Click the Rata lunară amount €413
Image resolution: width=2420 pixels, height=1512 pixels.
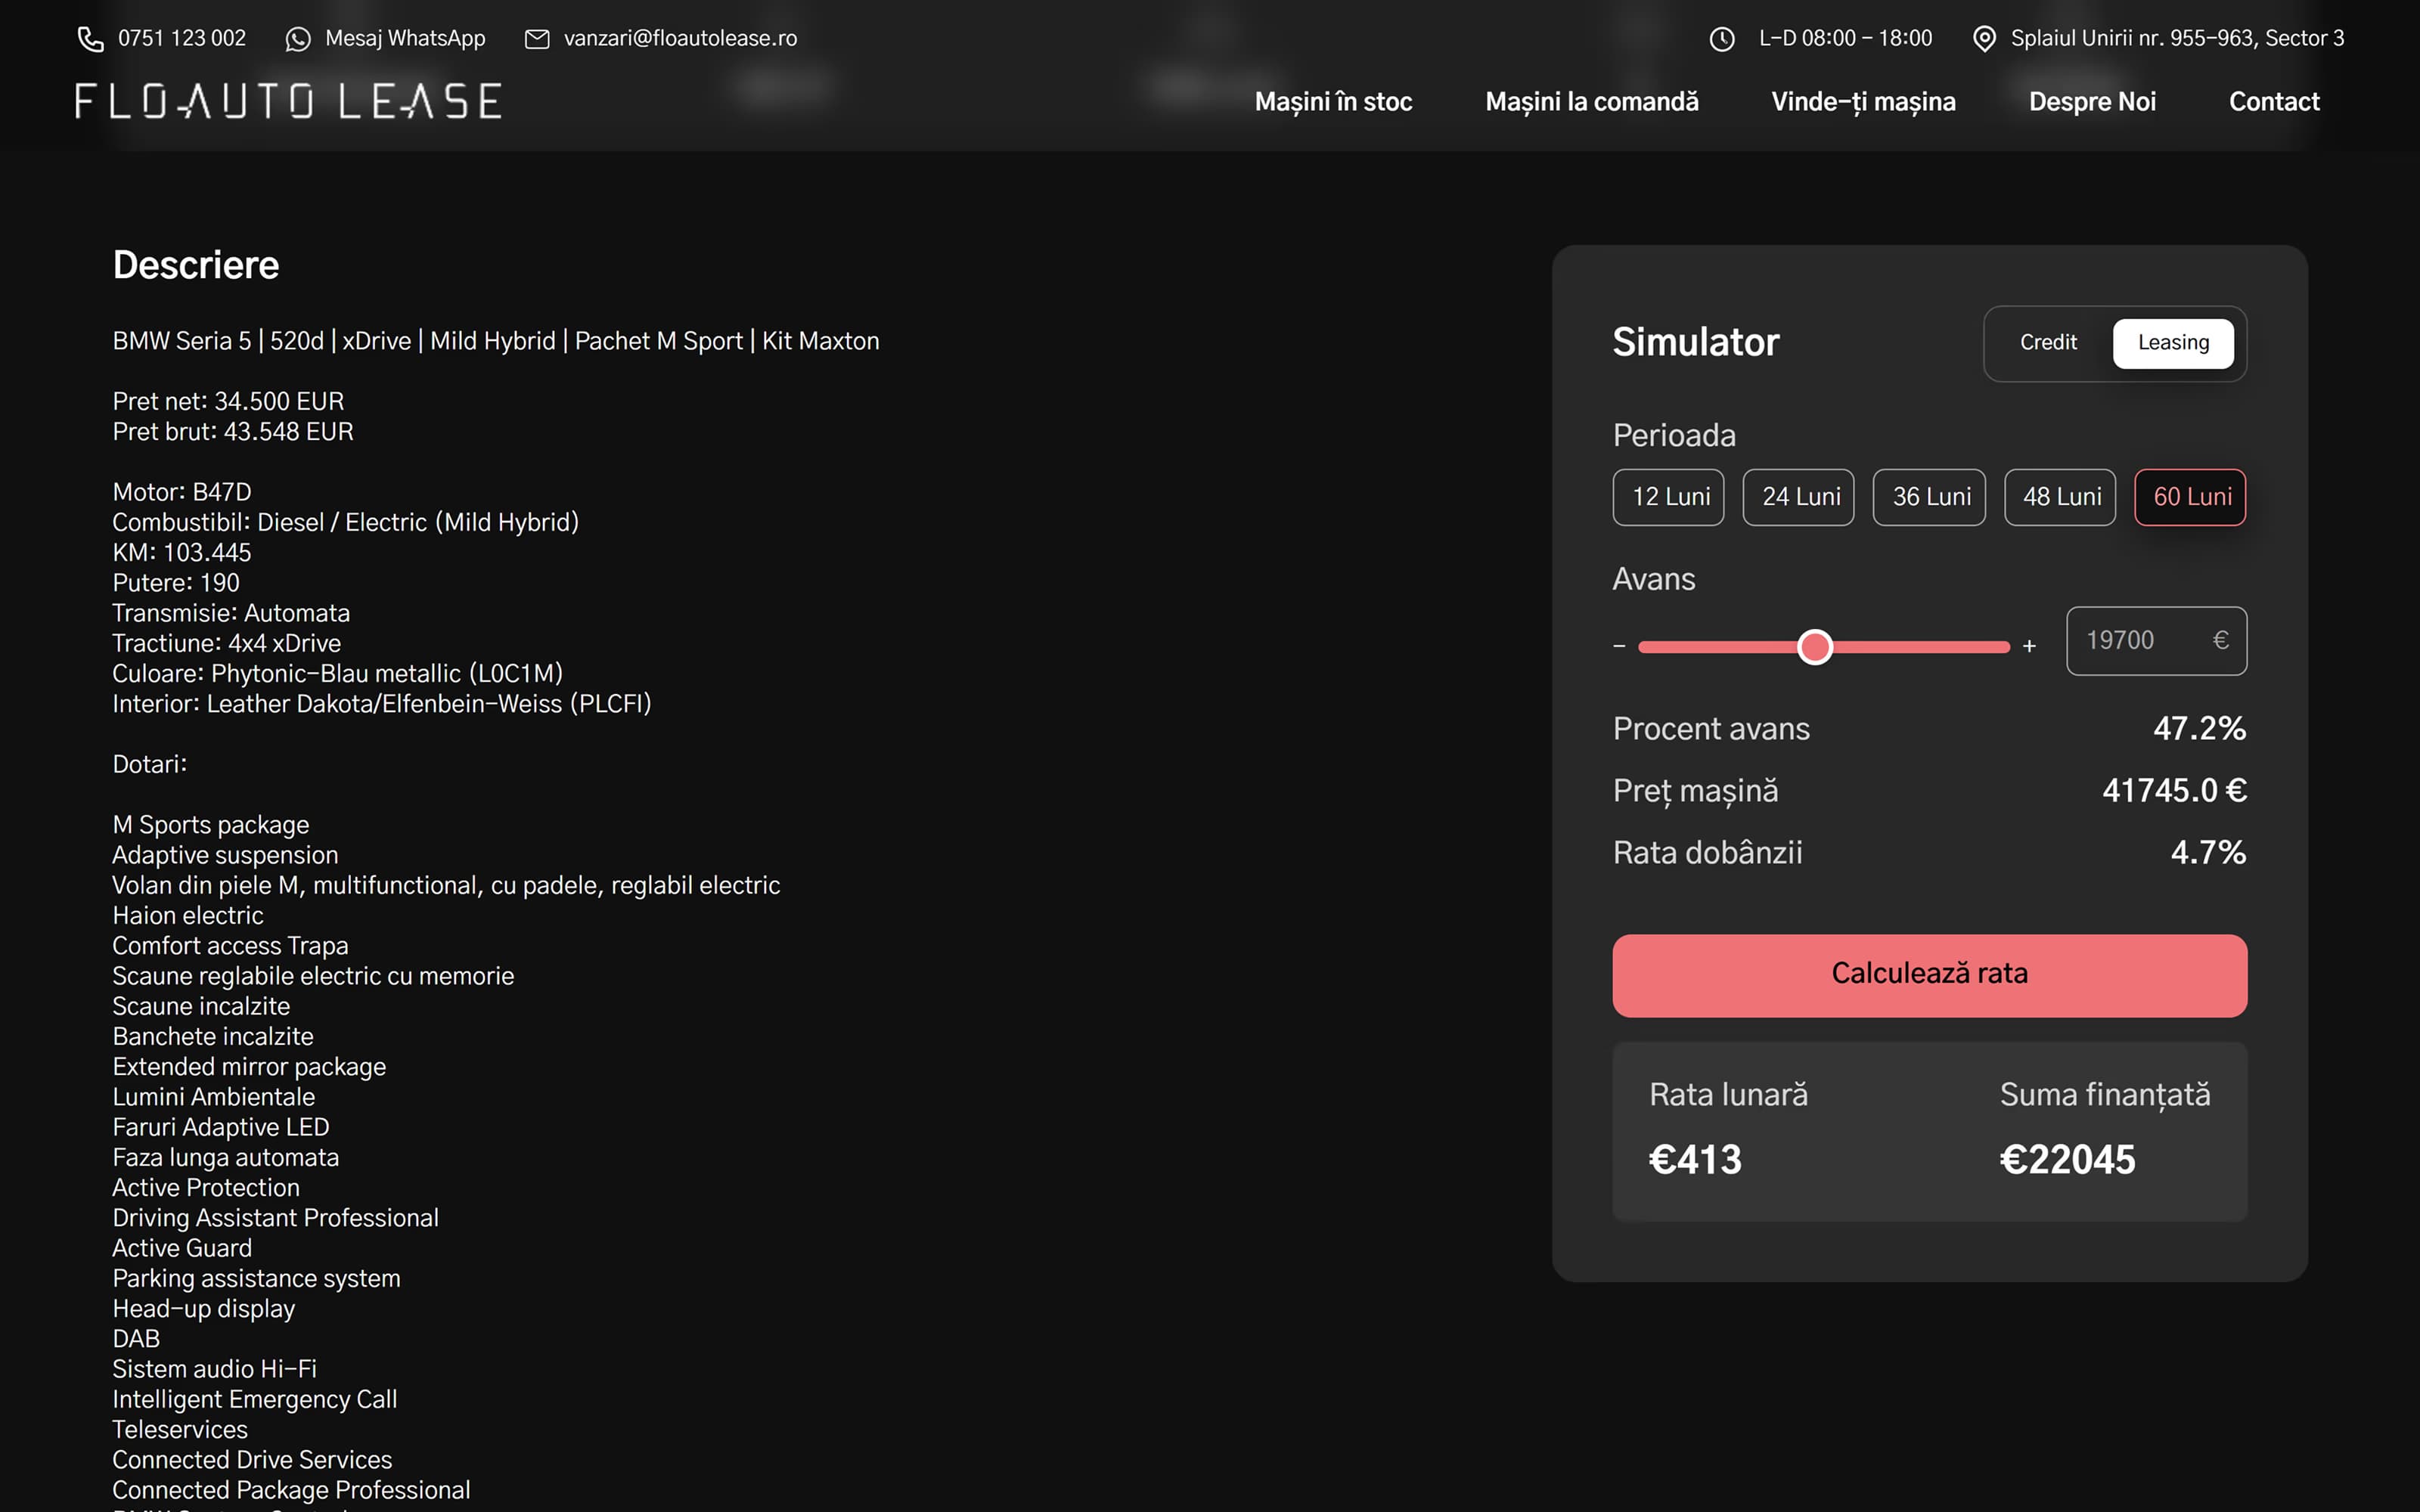pyautogui.click(x=1695, y=1160)
